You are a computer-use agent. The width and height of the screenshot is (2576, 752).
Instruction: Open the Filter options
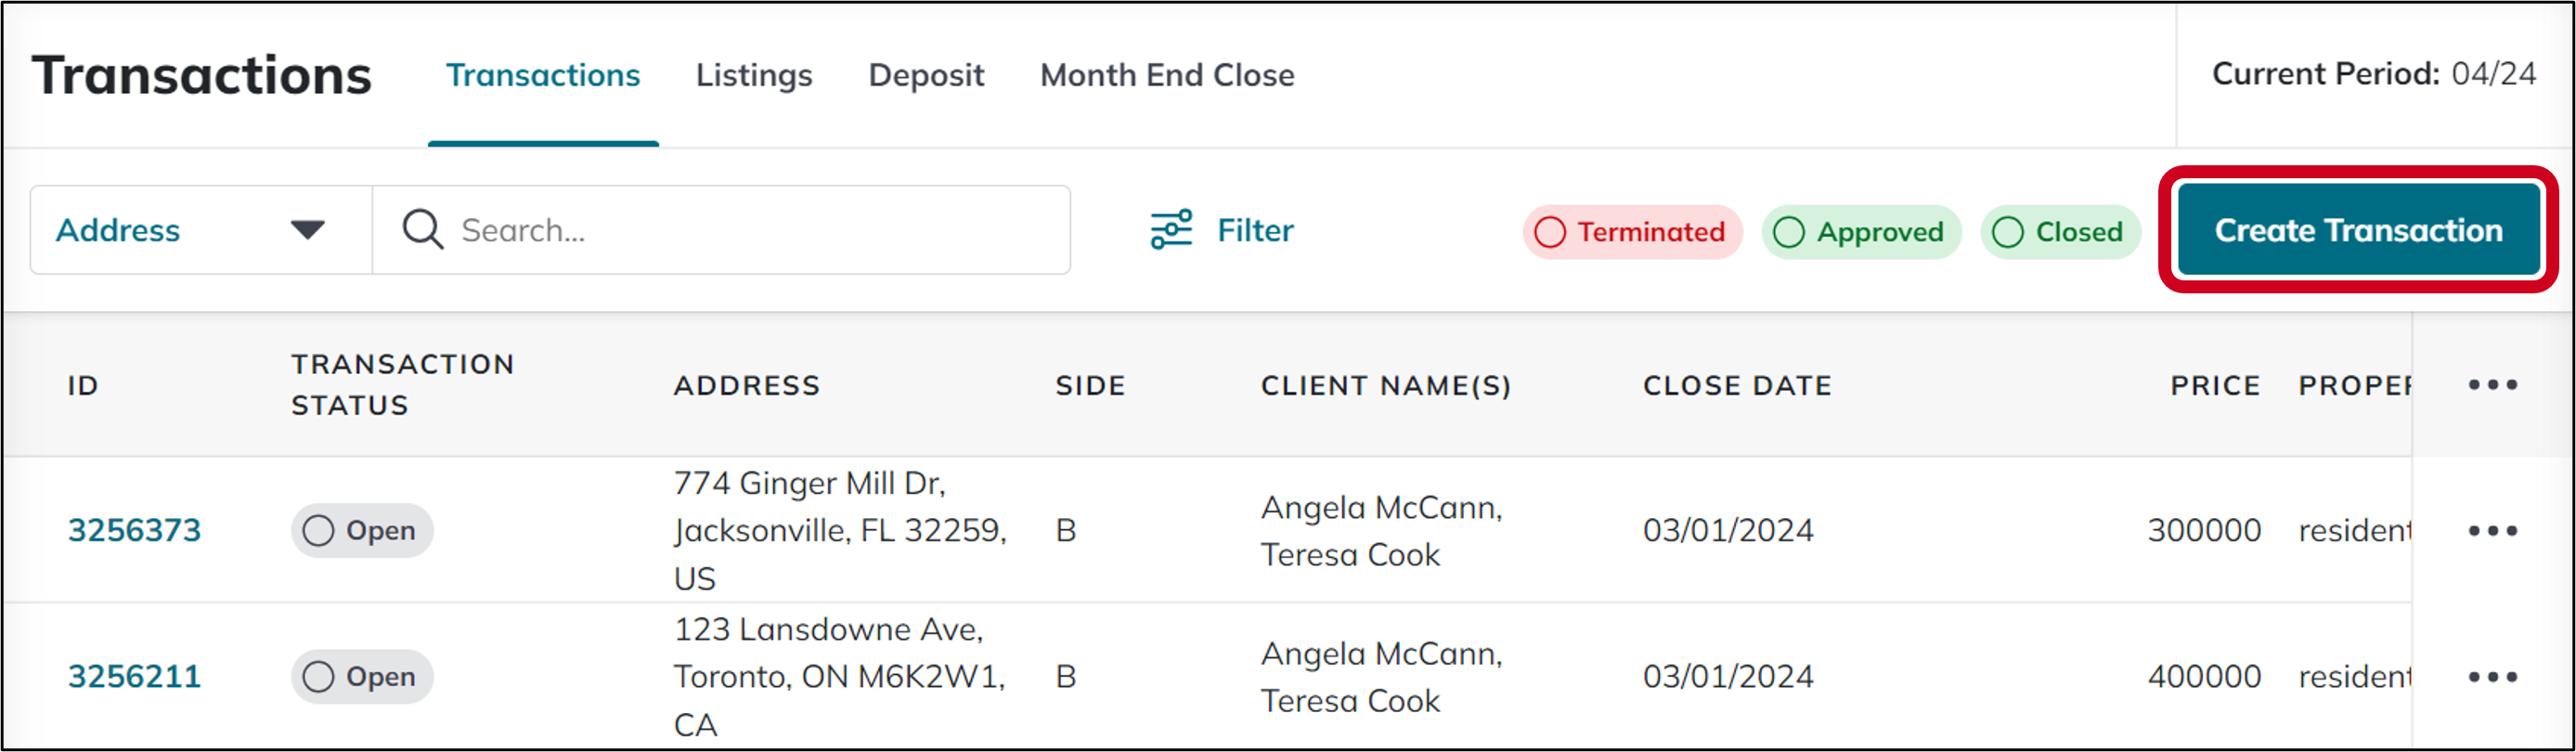point(1222,230)
